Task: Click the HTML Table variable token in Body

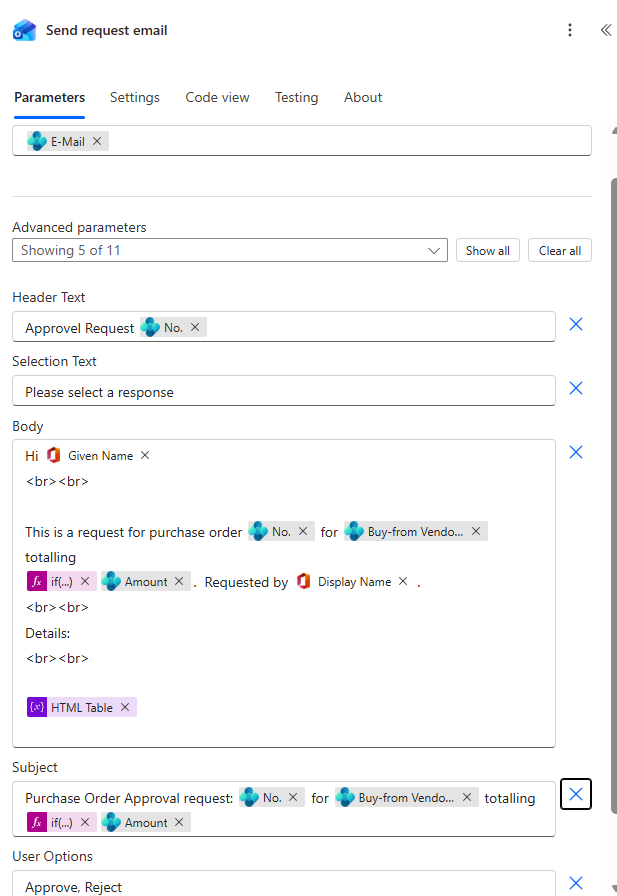Action: tap(81, 707)
